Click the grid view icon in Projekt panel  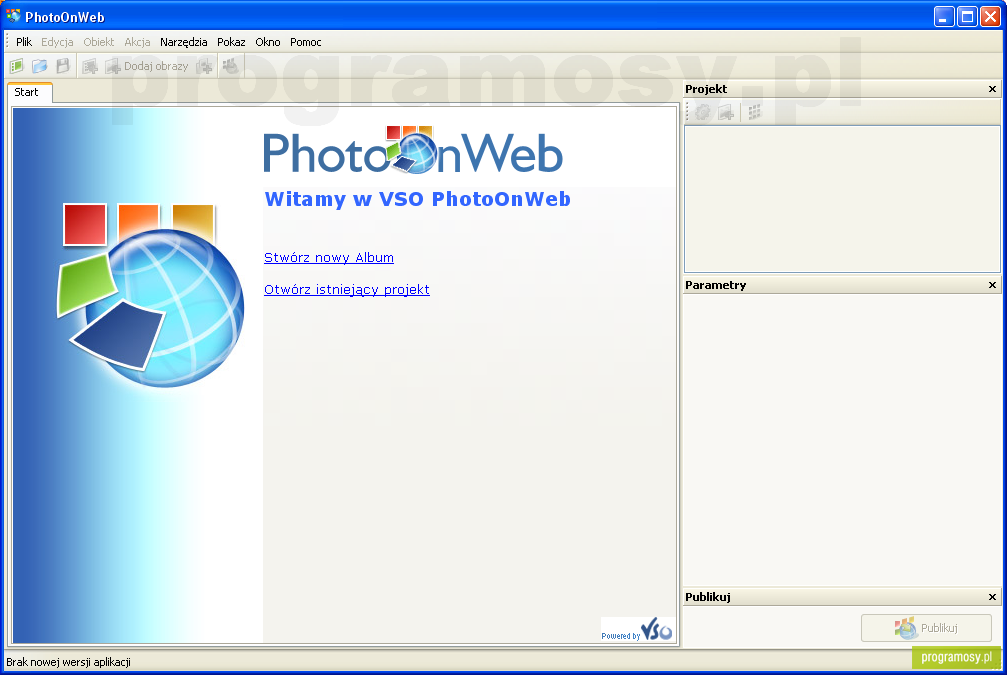click(755, 112)
